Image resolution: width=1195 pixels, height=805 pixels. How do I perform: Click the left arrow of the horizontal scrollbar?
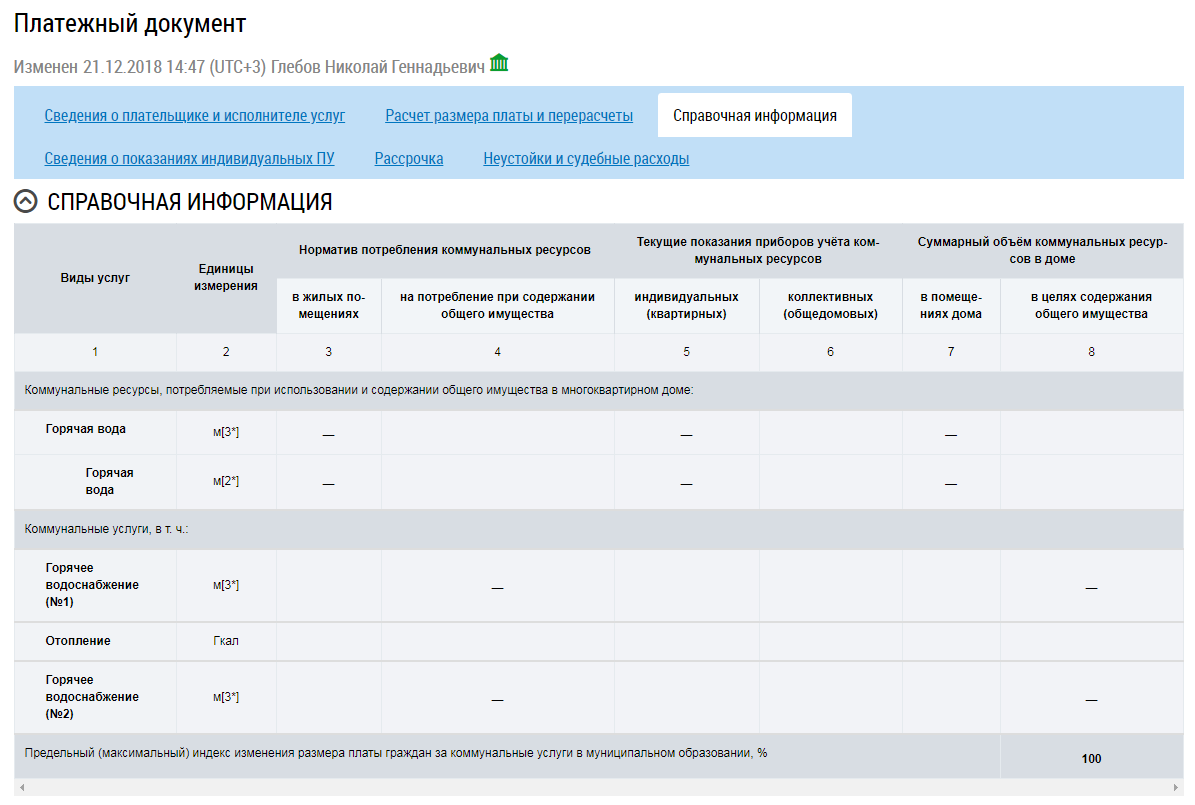click(21, 789)
